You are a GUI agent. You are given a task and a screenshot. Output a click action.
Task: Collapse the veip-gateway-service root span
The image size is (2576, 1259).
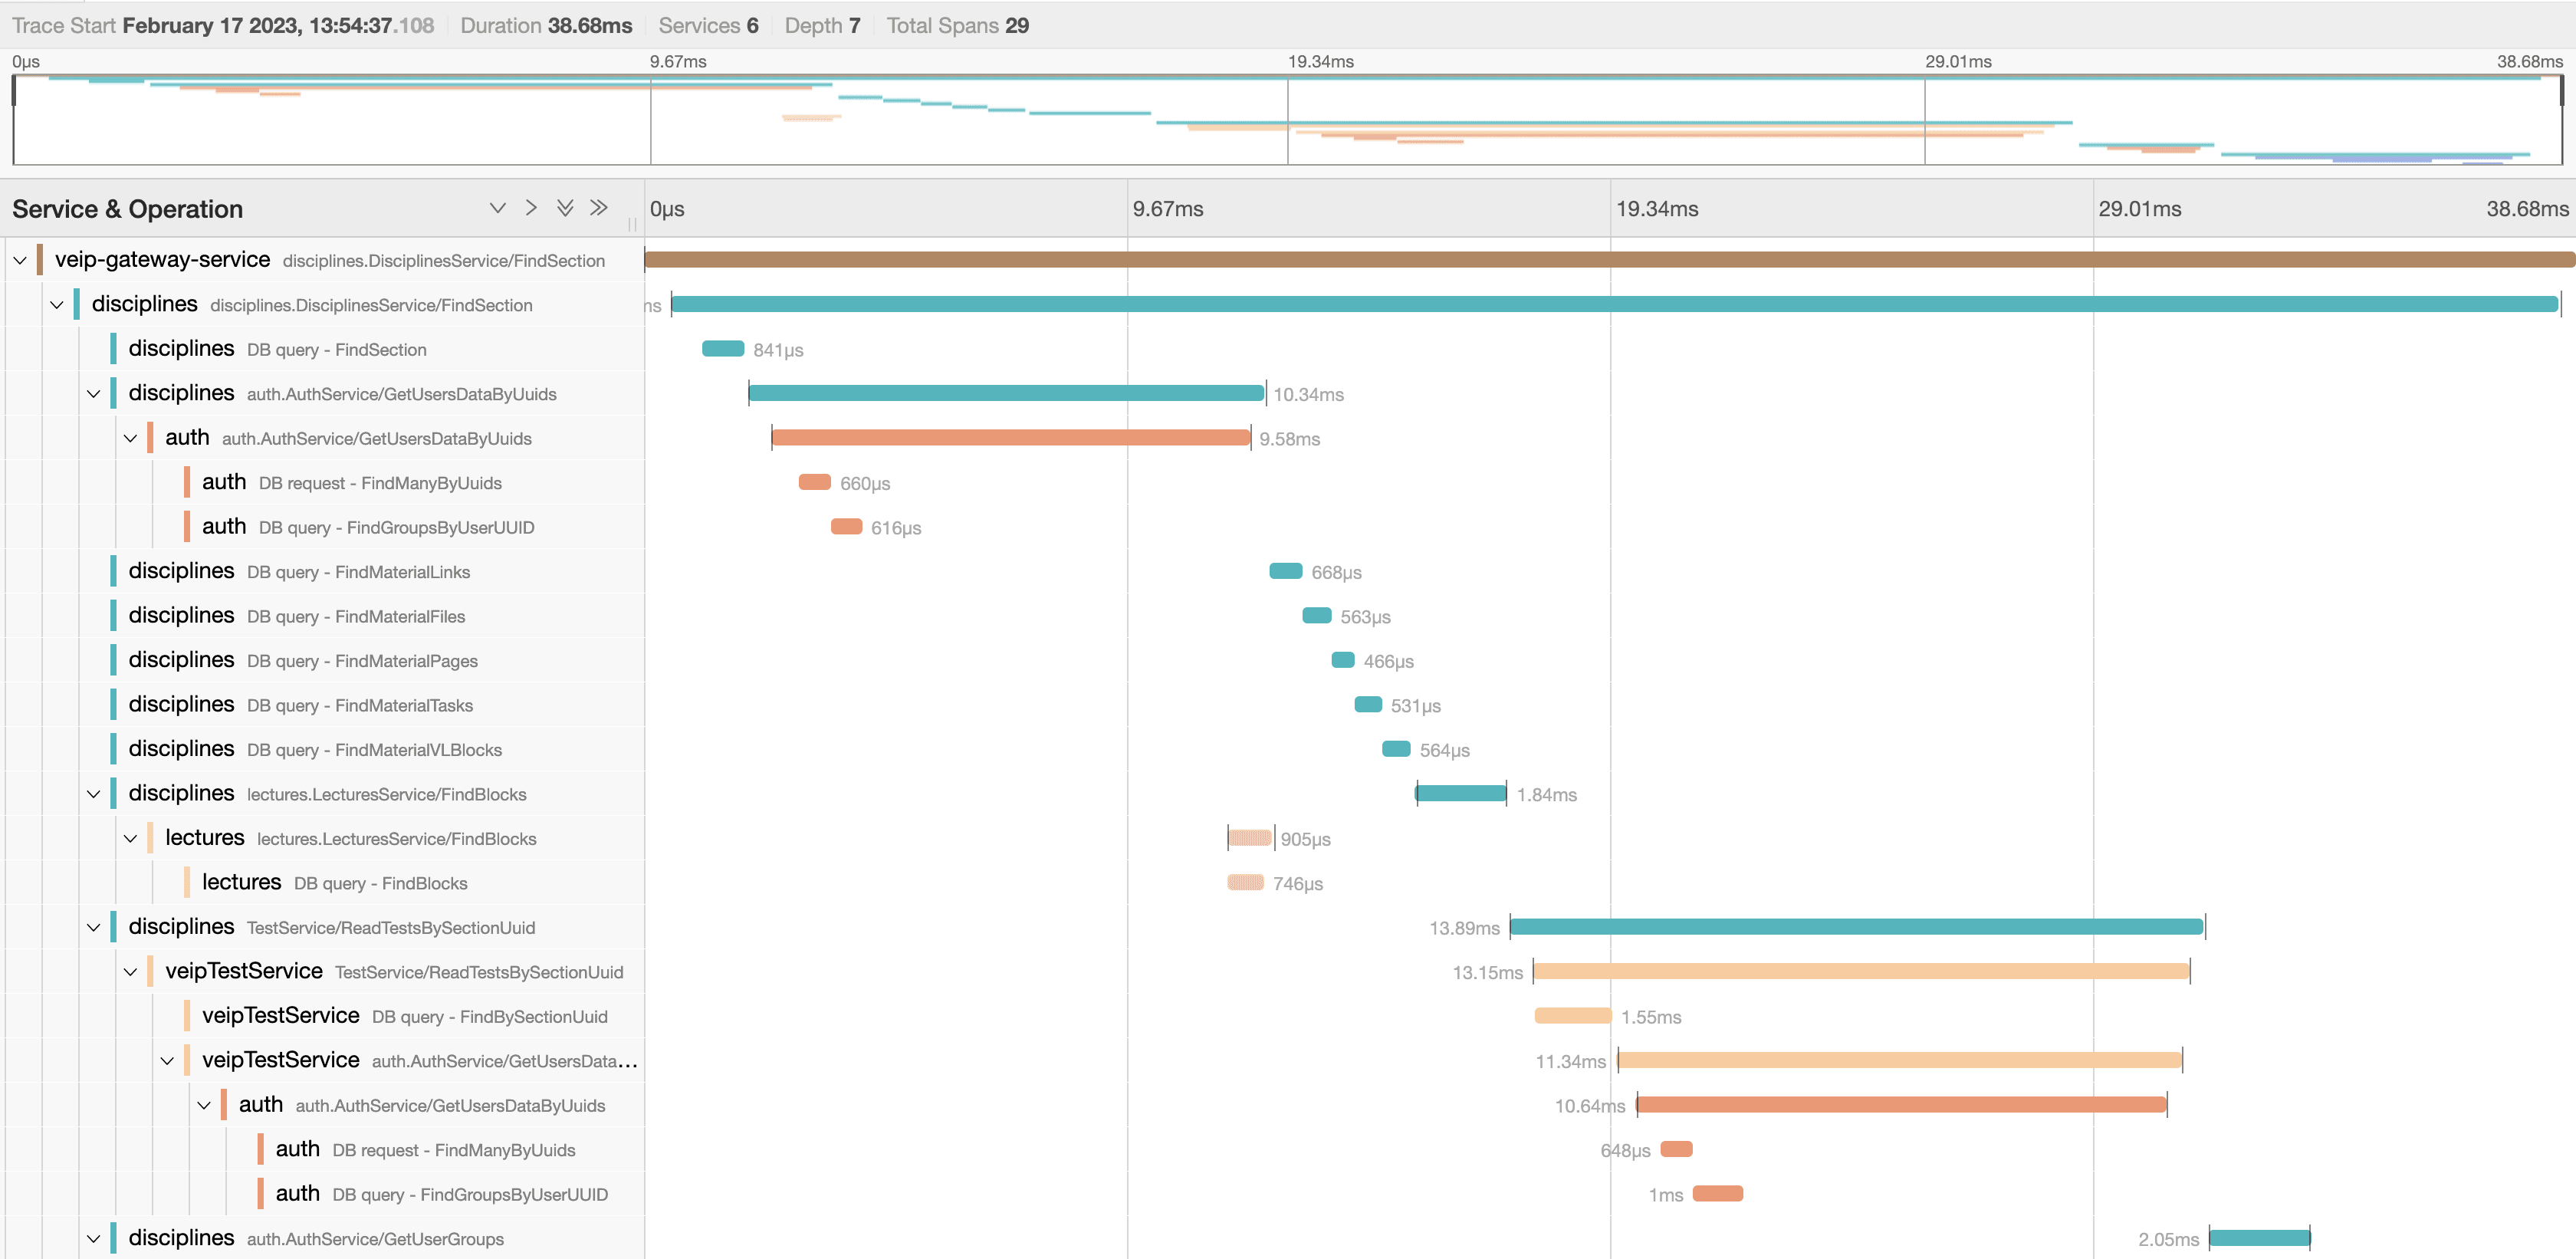tap(20, 261)
